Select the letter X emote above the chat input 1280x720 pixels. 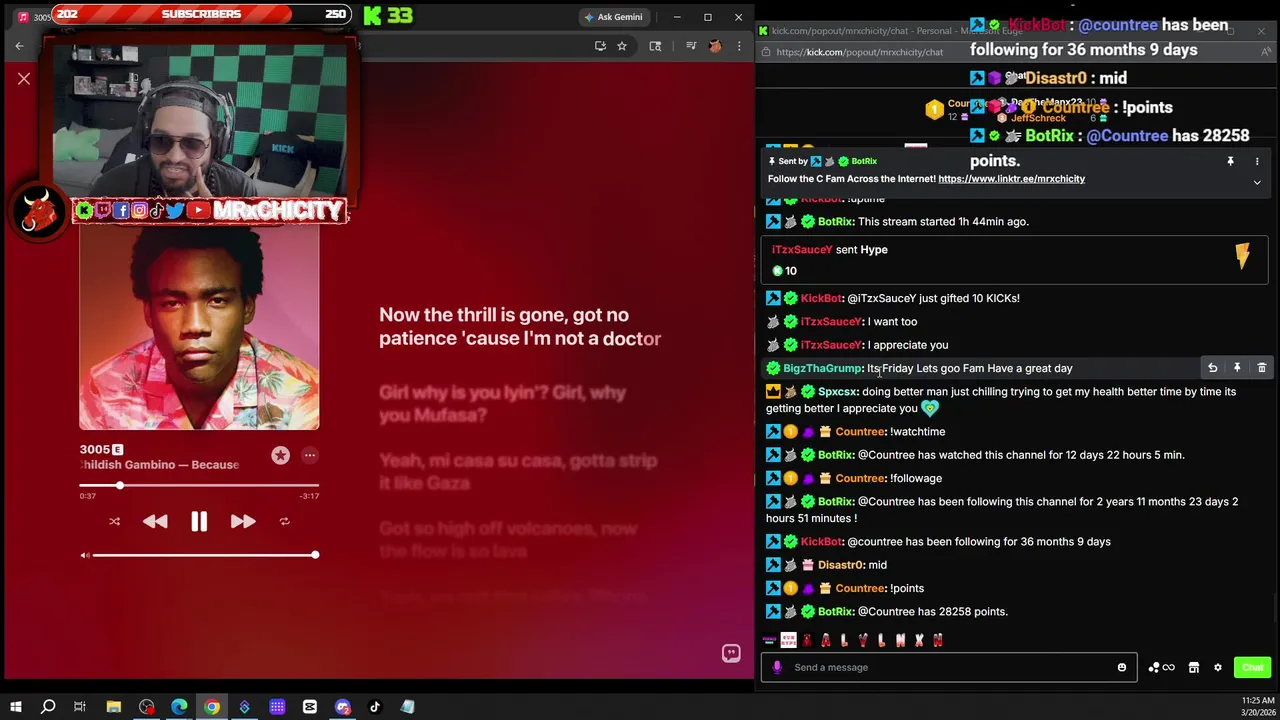click(x=919, y=640)
